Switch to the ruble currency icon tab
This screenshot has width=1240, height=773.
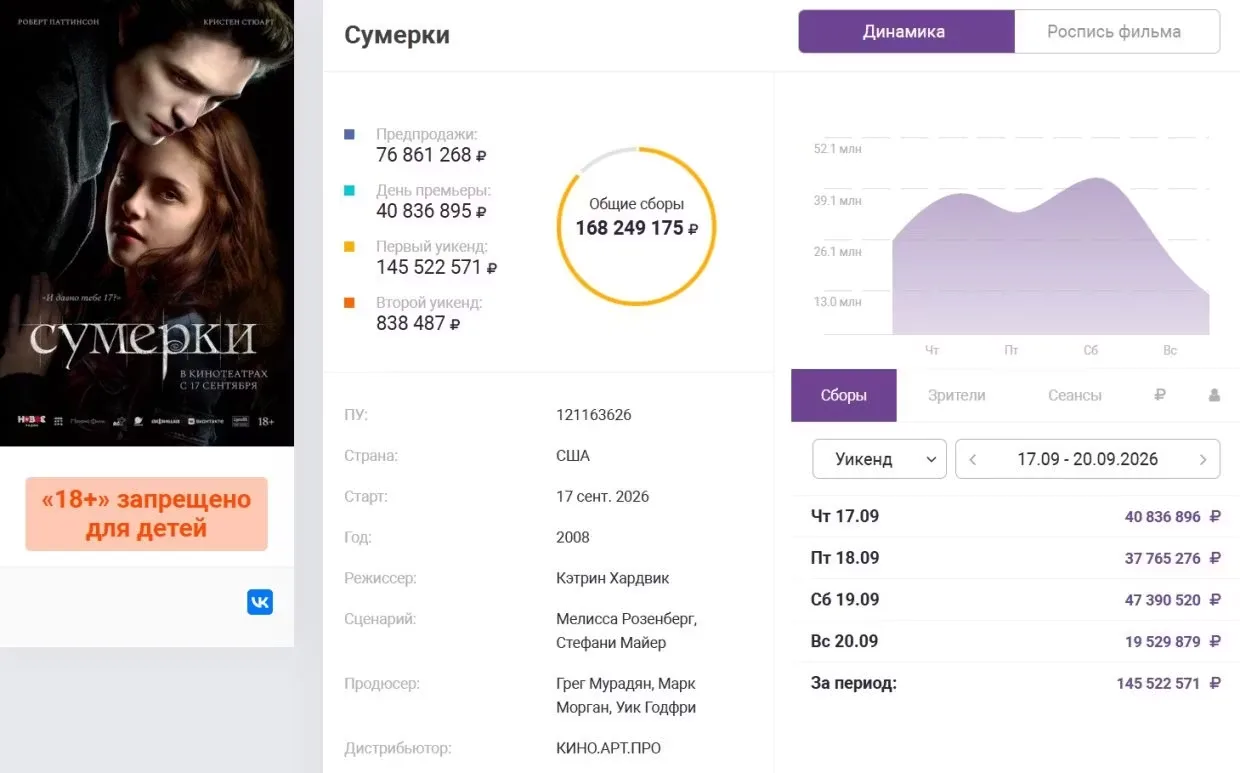pyautogui.click(x=1160, y=395)
